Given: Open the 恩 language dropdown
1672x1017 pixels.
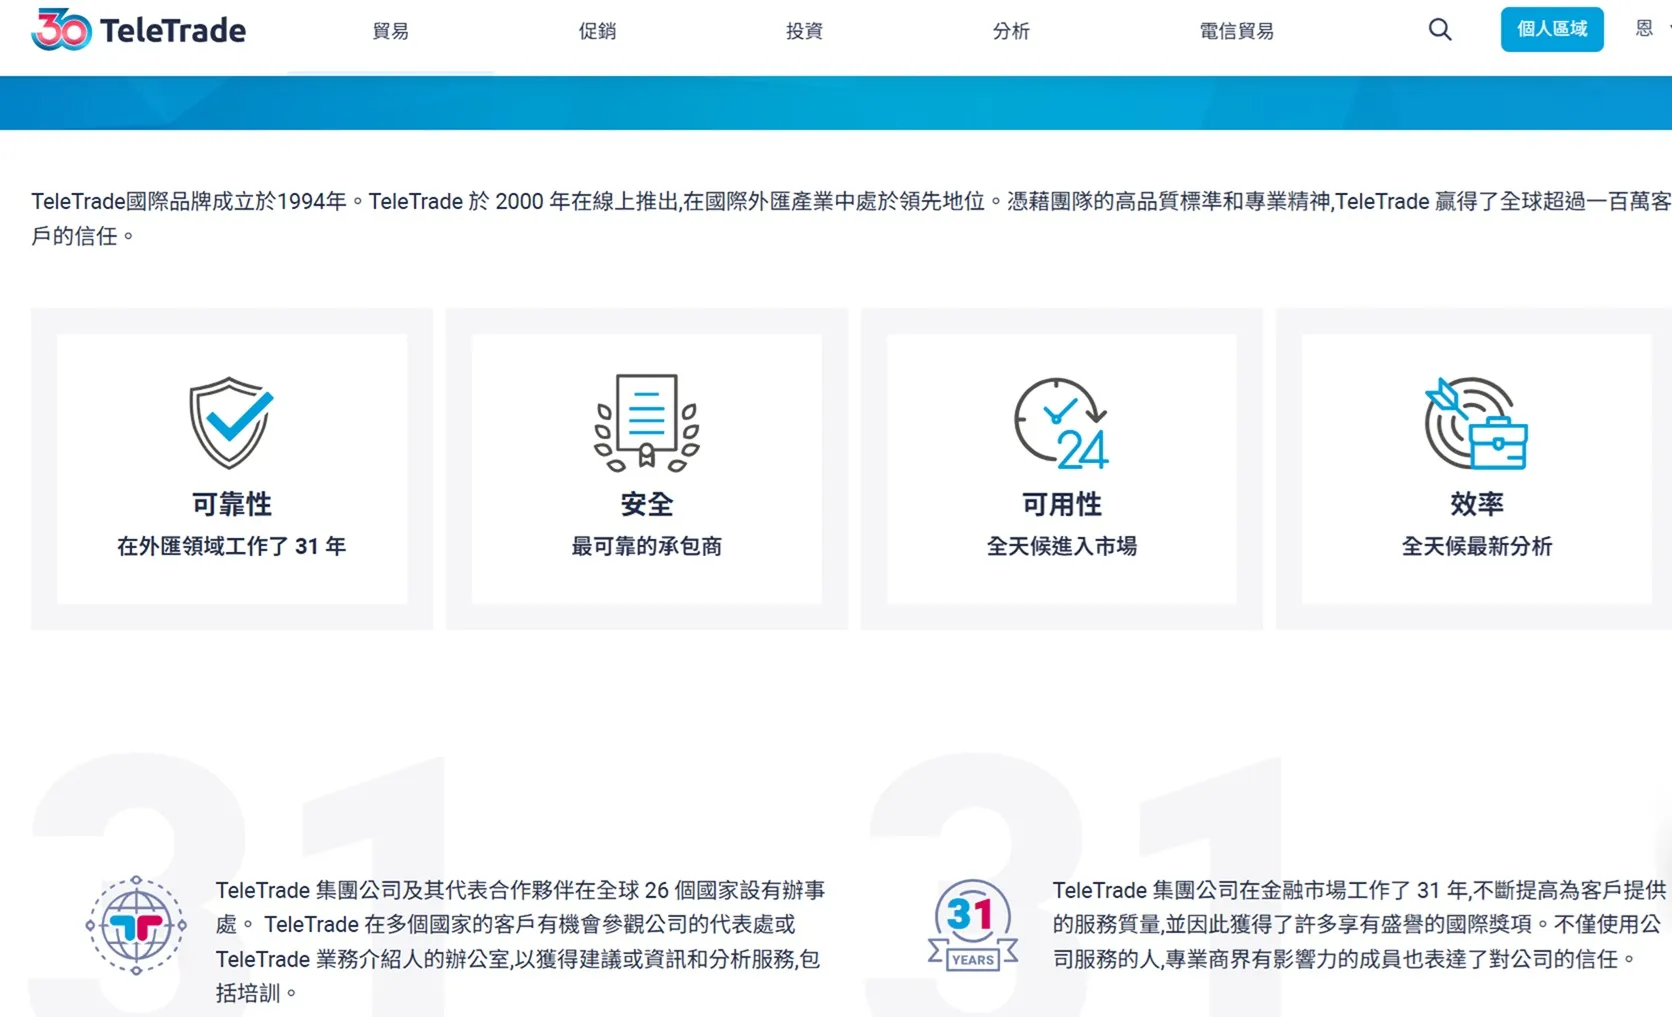Looking at the screenshot, I should point(1652,28).
